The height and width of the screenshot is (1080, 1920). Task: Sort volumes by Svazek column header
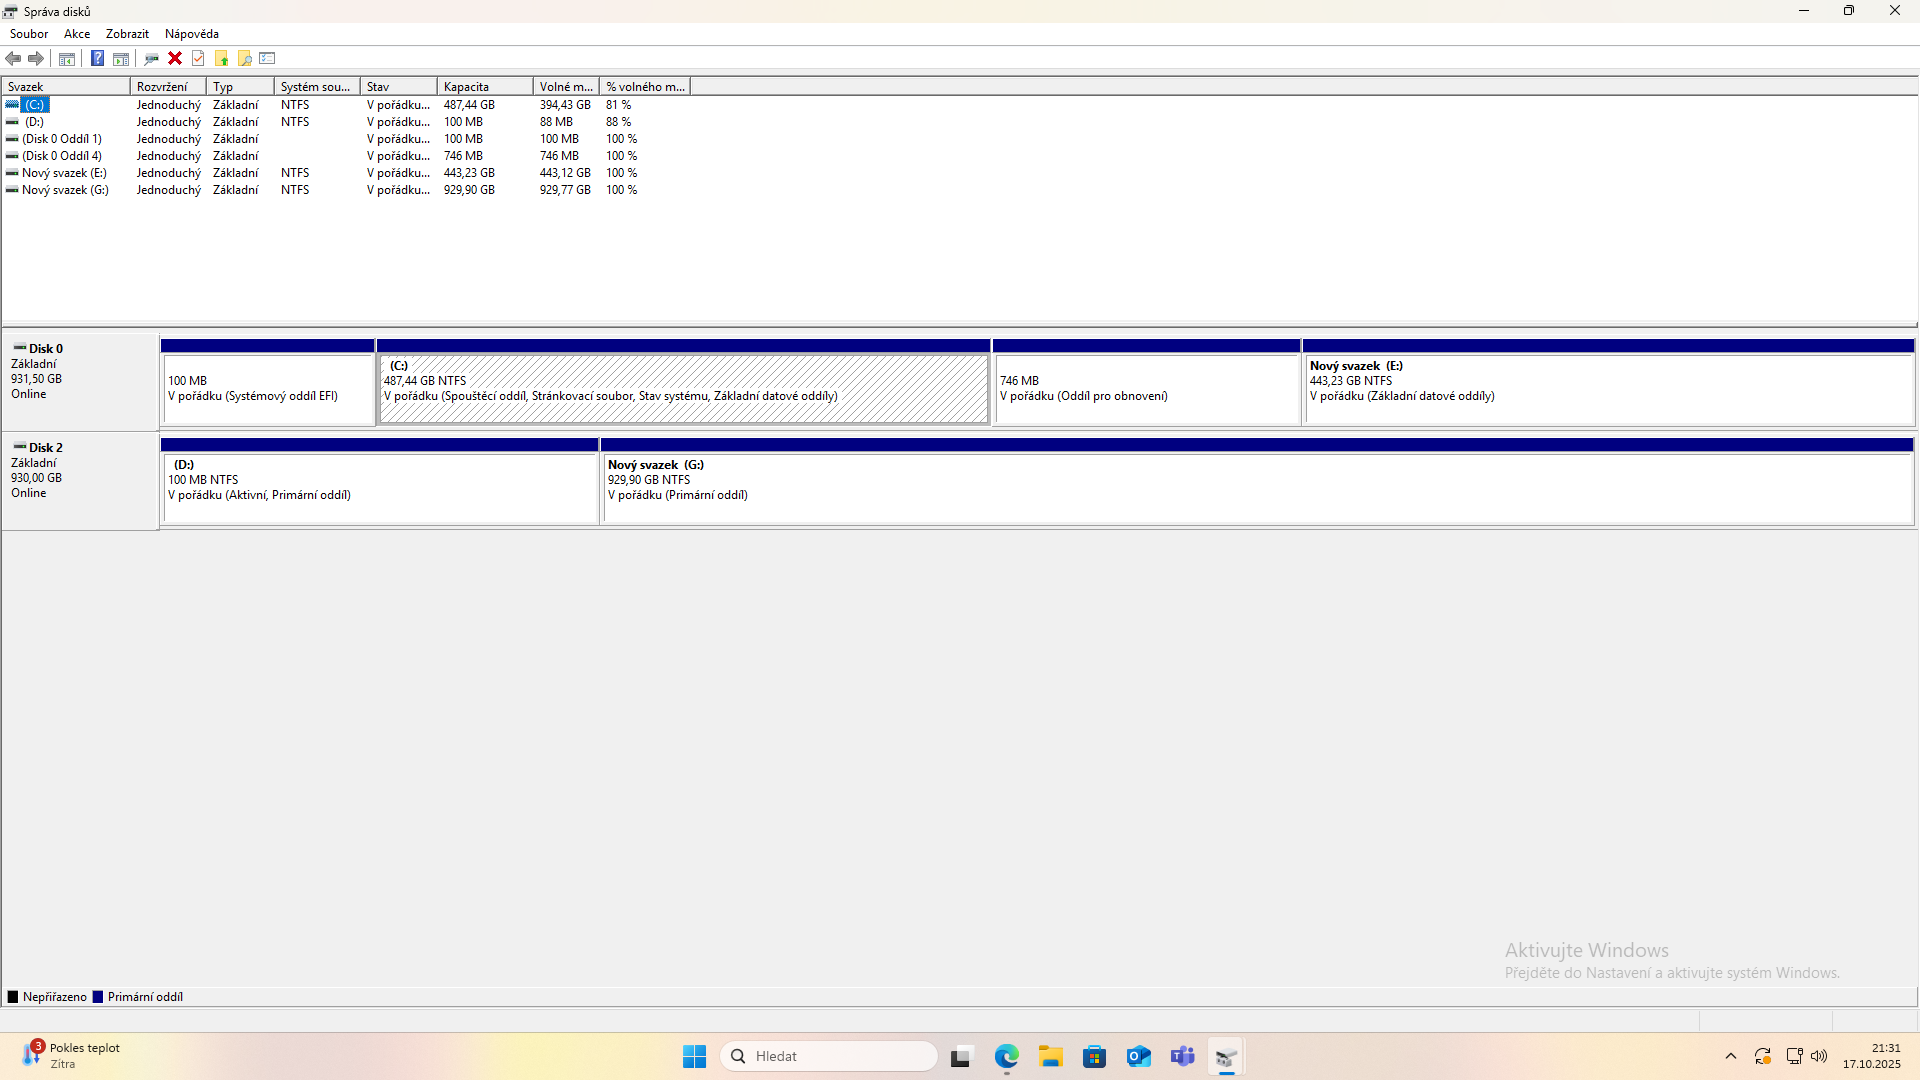pyautogui.click(x=65, y=87)
